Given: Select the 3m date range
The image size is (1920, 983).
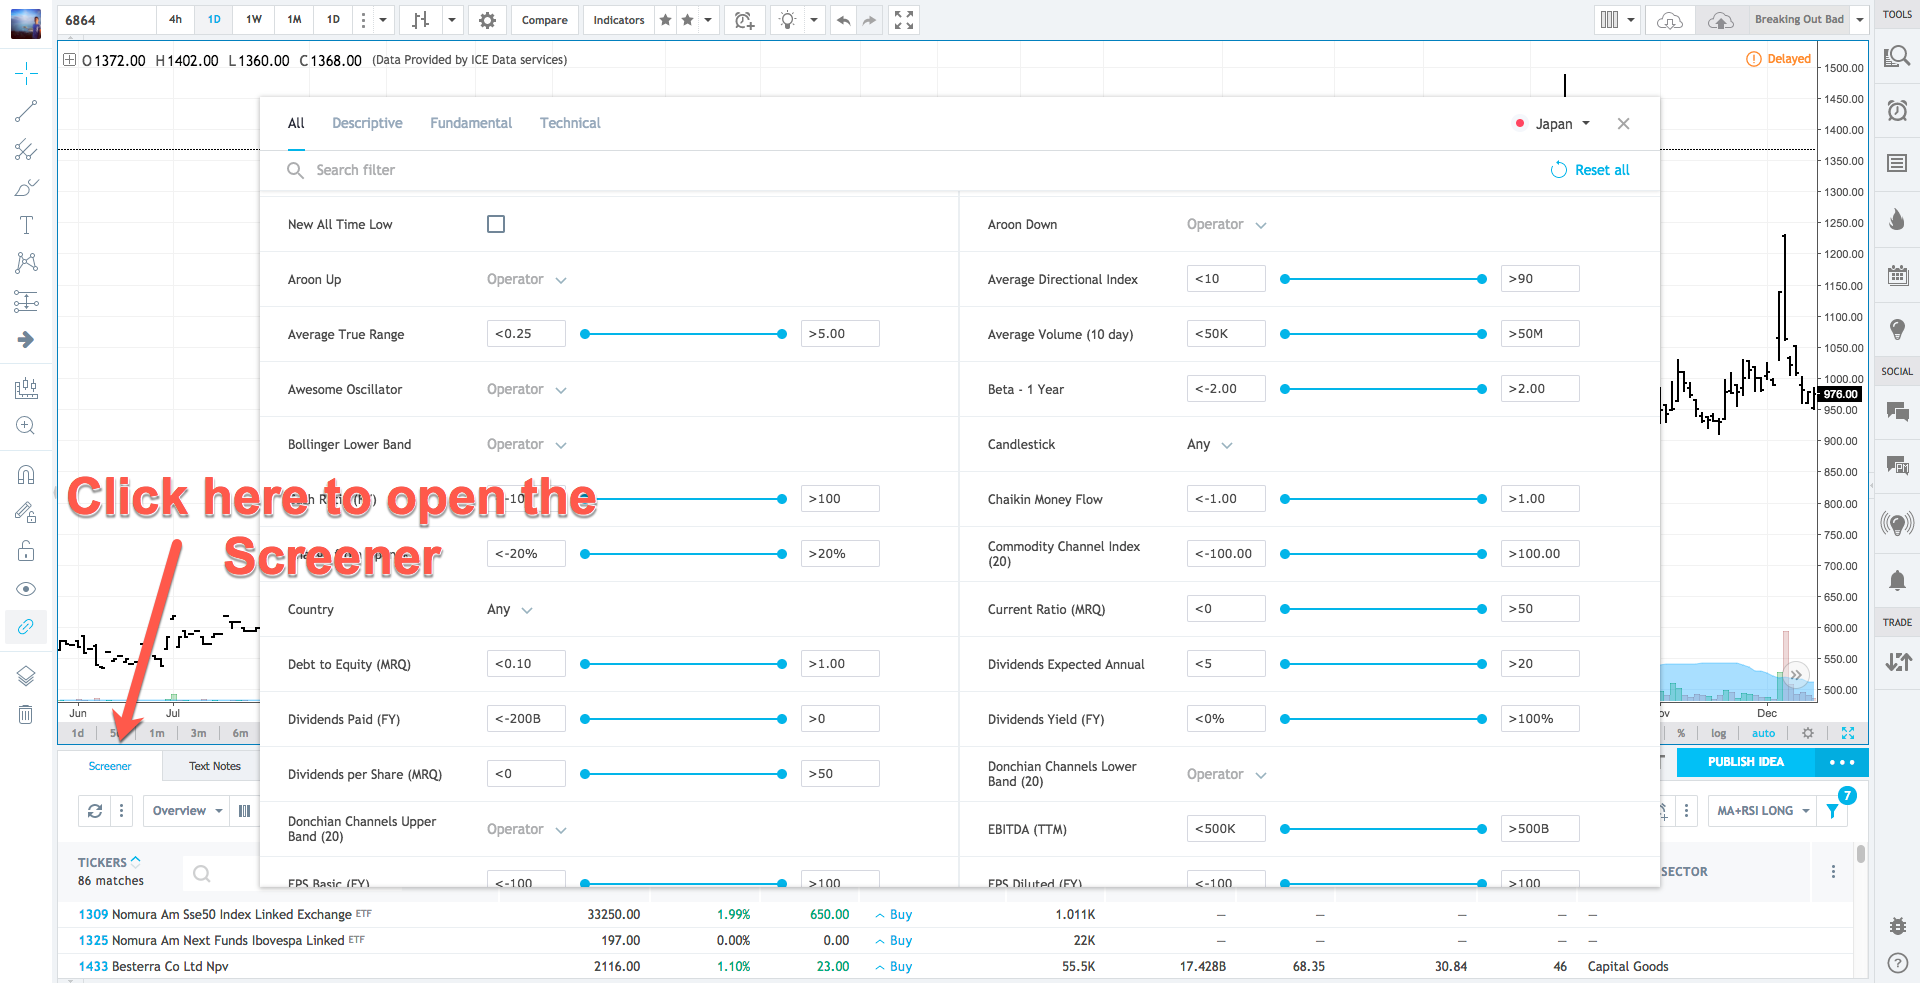Looking at the screenshot, I should pos(199,733).
